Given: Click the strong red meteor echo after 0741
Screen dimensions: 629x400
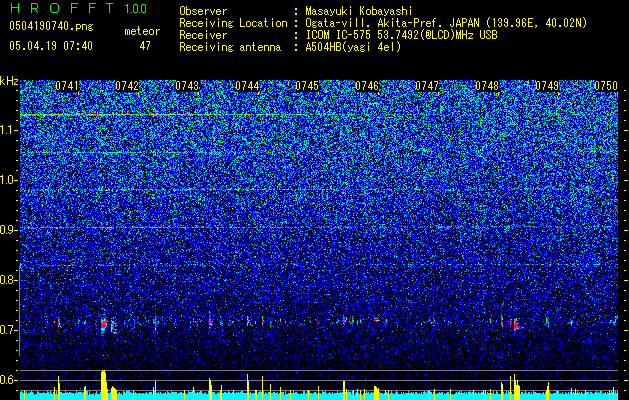Looking at the screenshot, I should (x=104, y=323).
